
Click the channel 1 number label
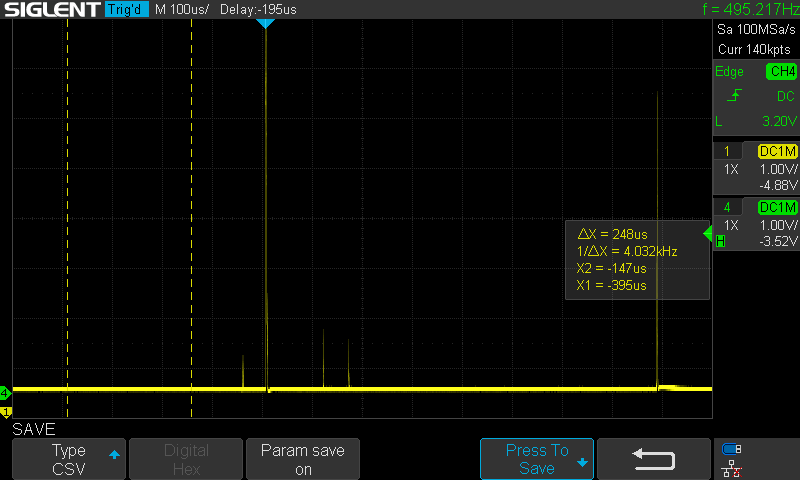[x=727, y=151]
